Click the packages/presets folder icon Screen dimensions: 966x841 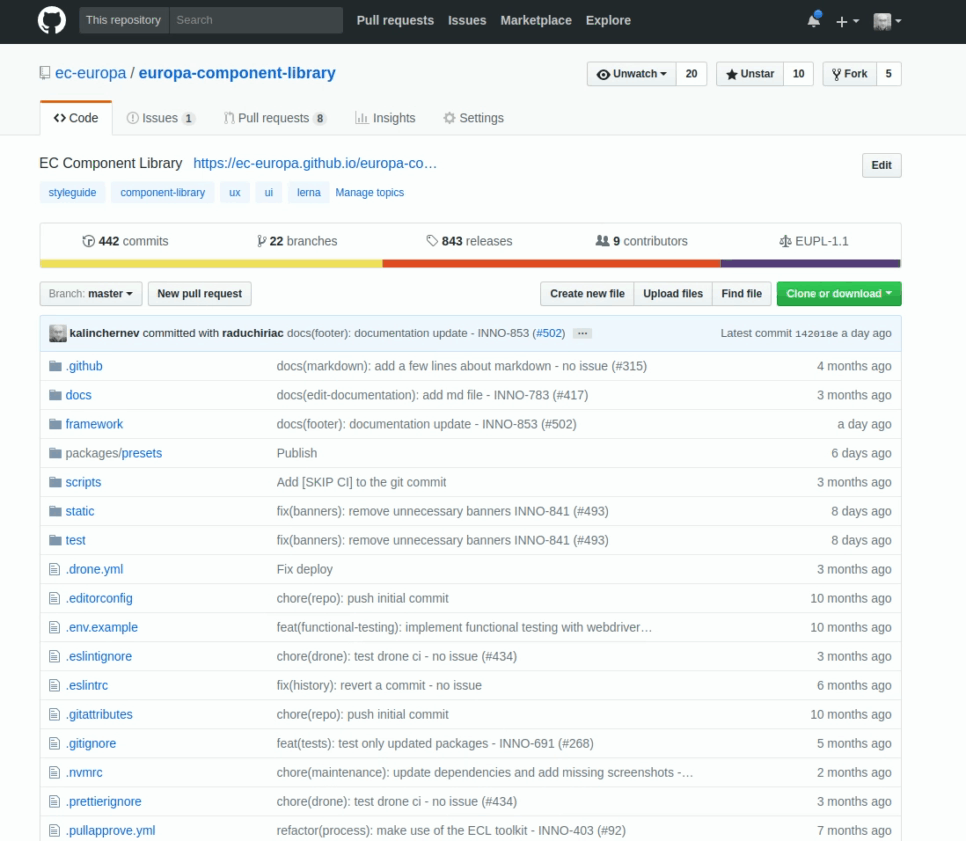[x=55, y=453]
